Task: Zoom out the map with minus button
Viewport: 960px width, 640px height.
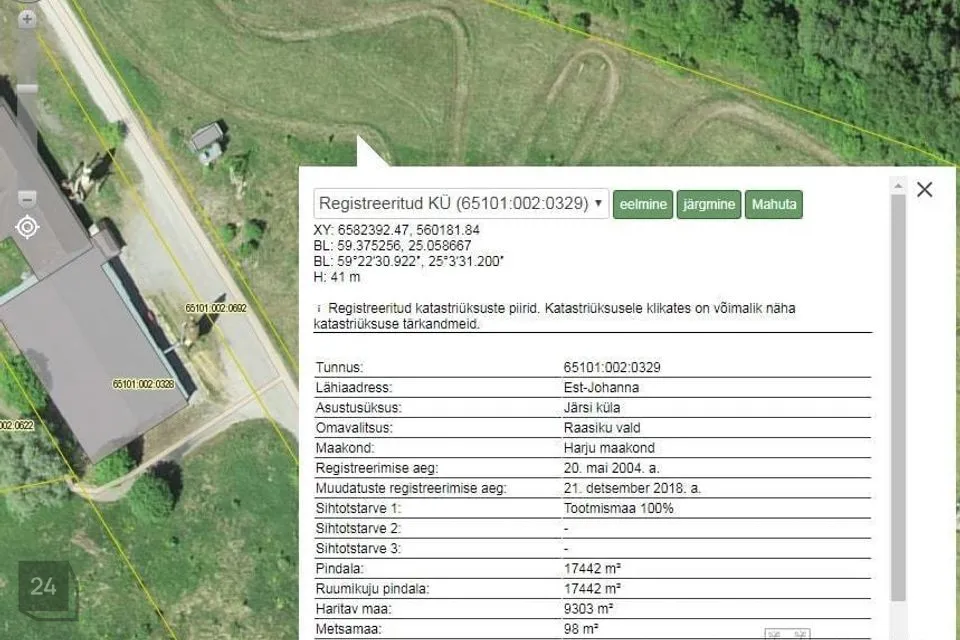Action: pyautogui.click(x=27, y=198)
